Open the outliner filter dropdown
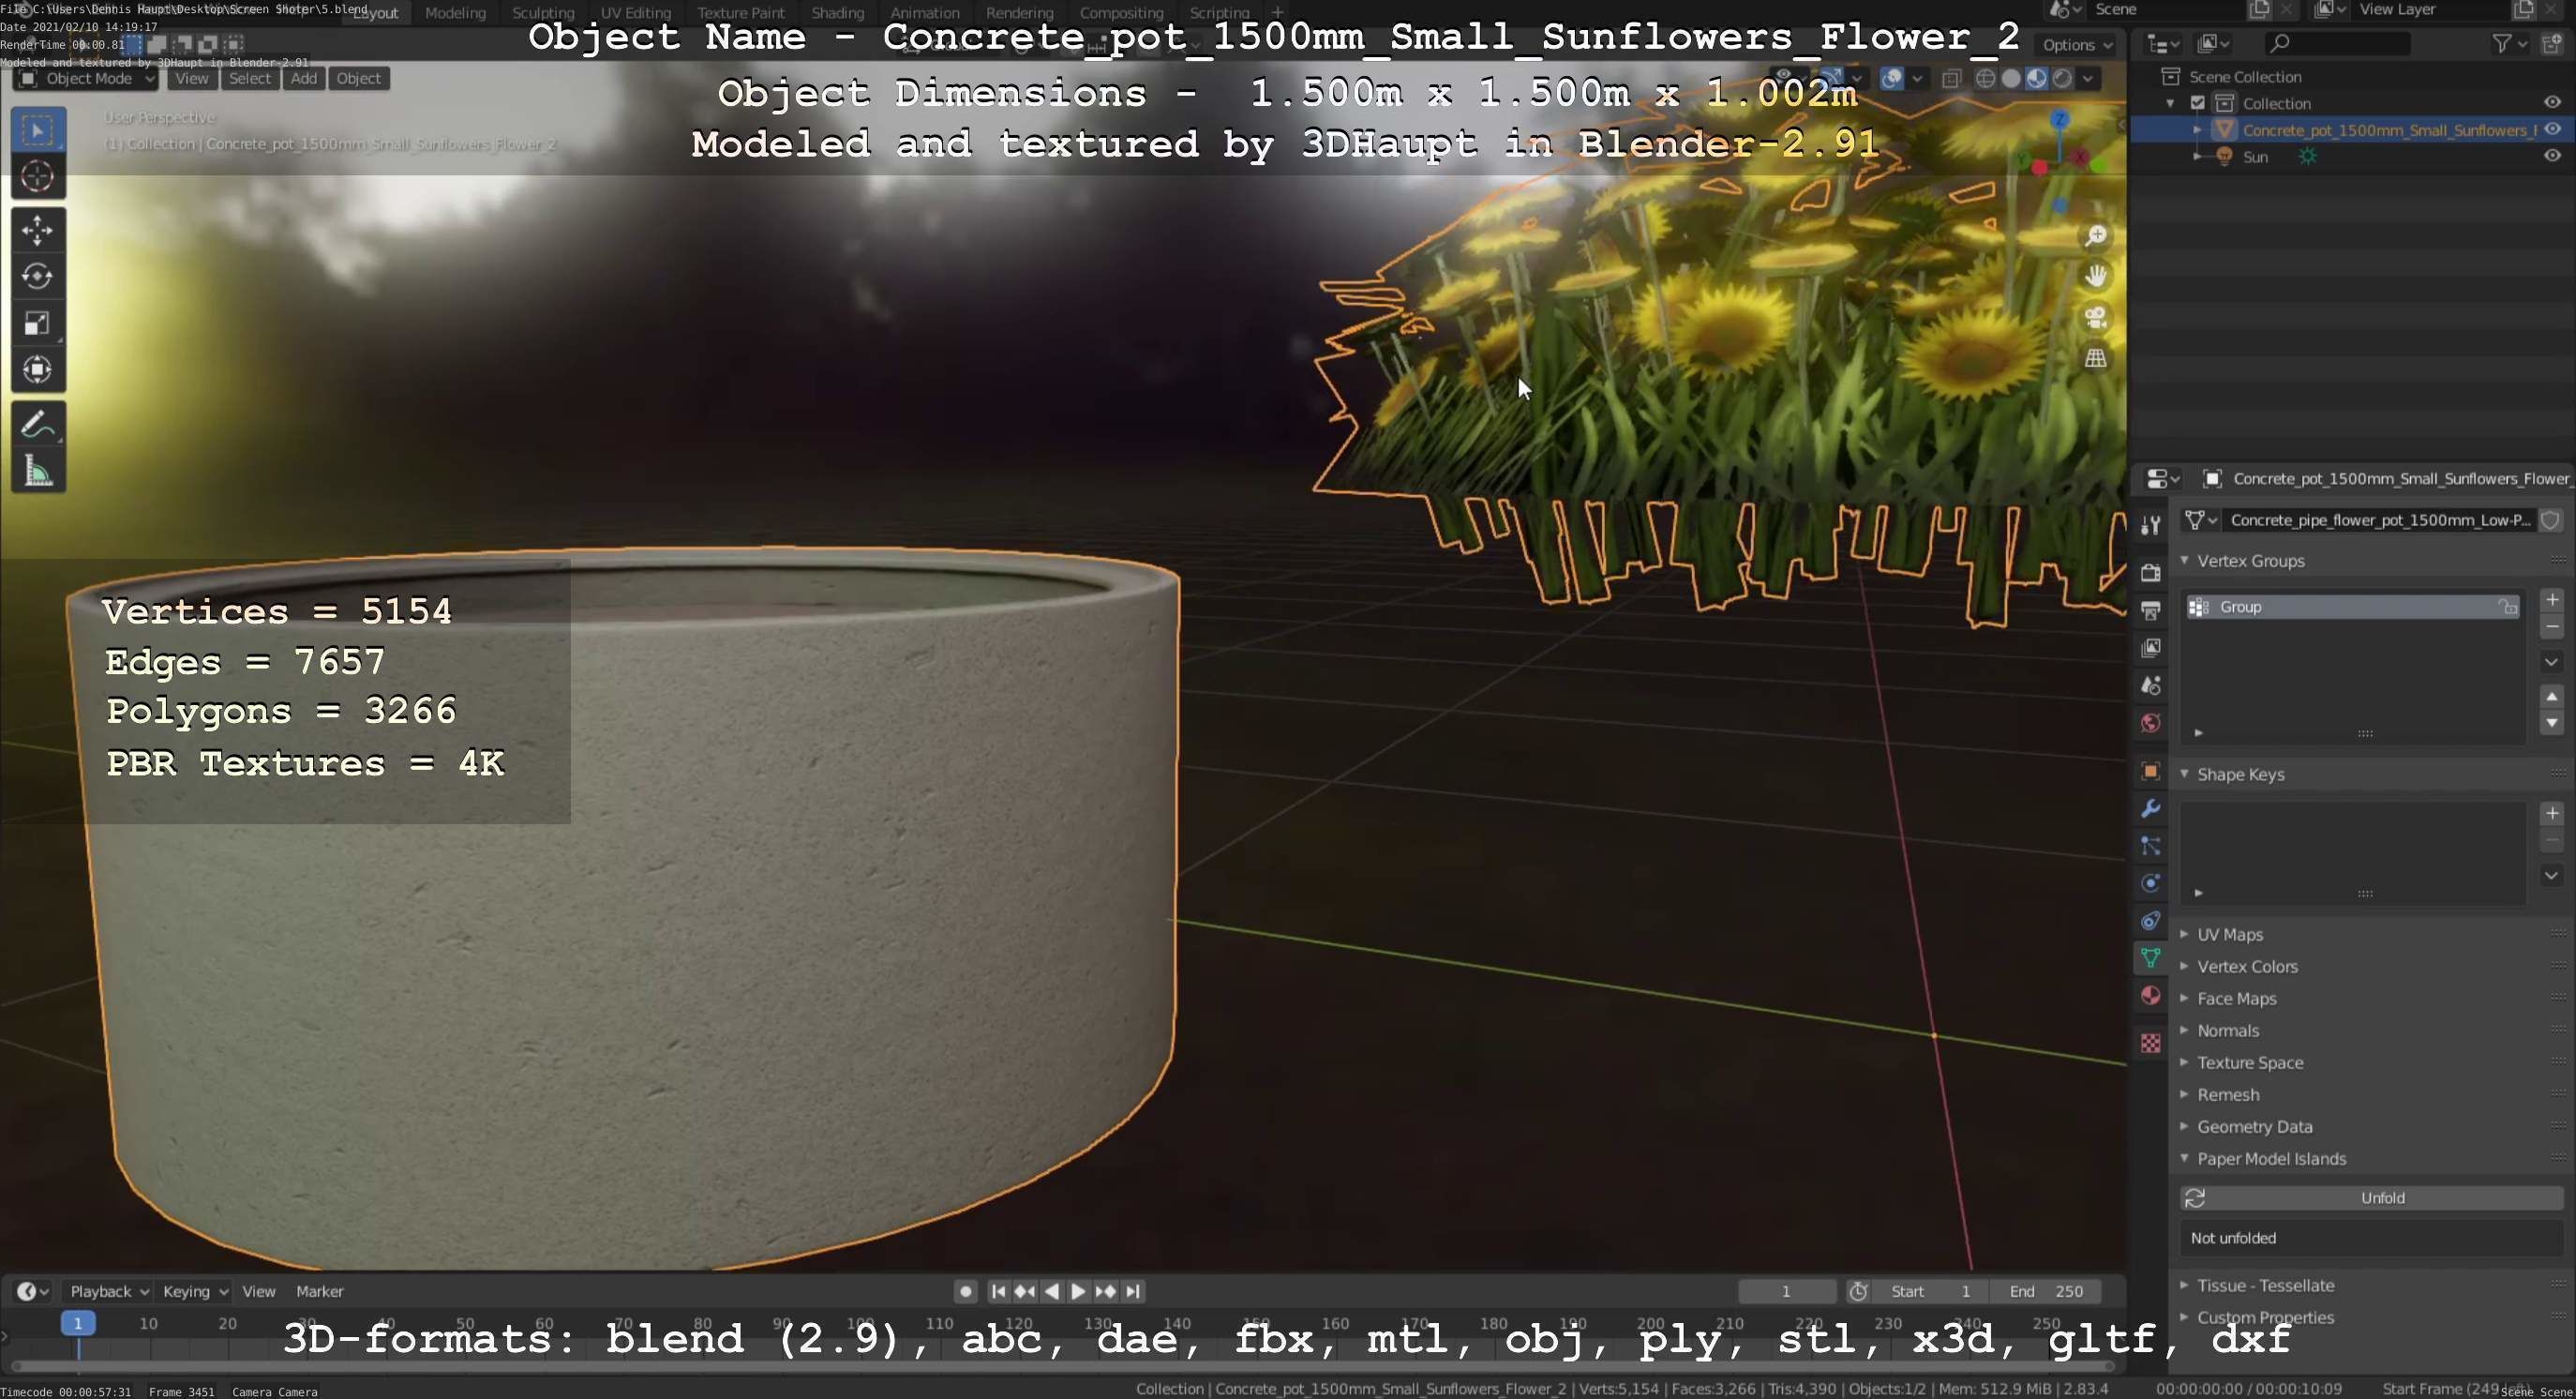 pos(2509,43)
